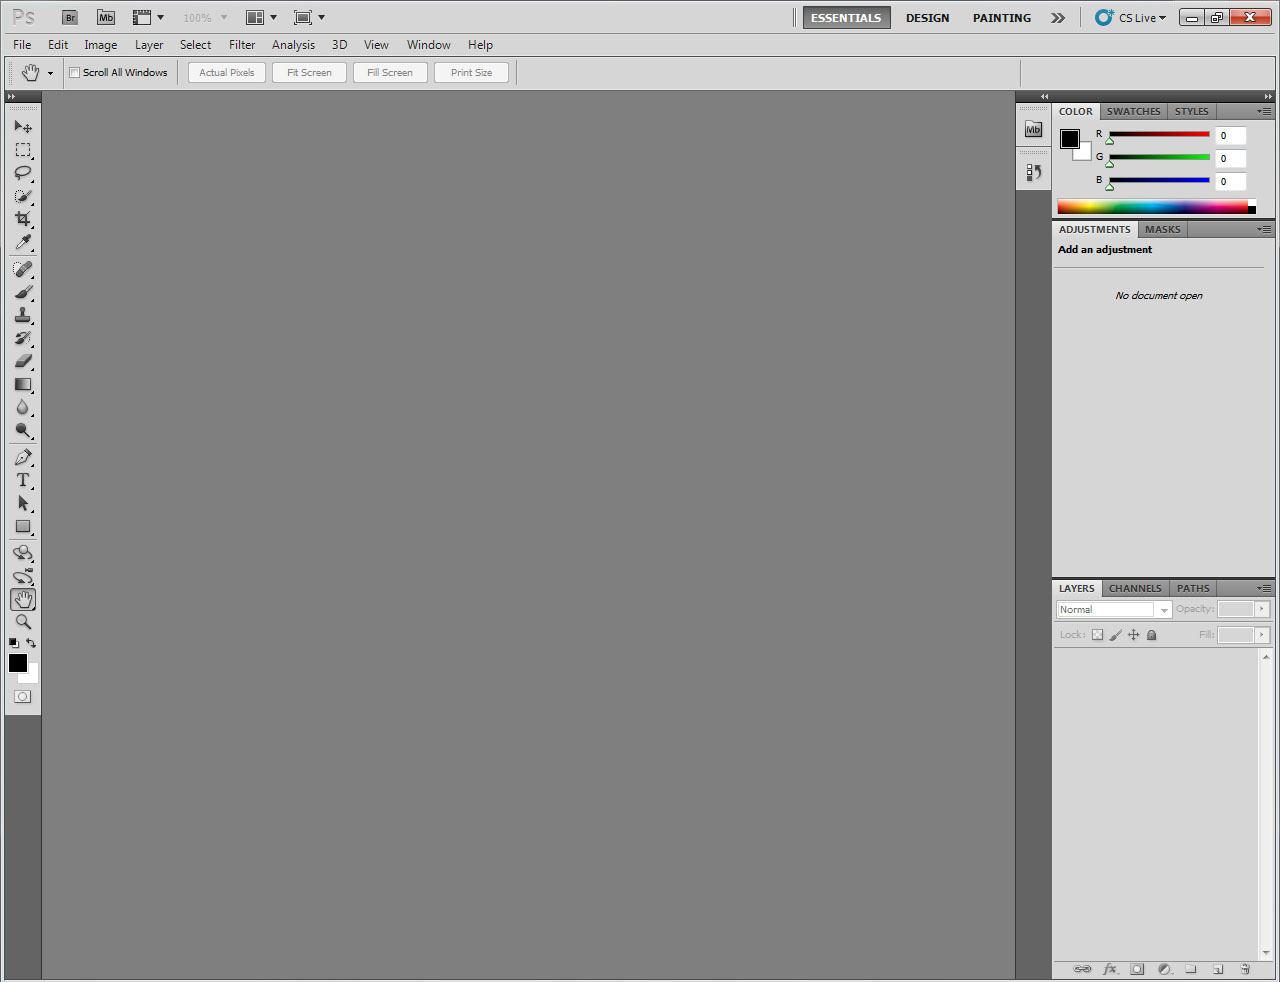The width and height of the screenshot is (1280, 982).
Task: Select the Horizontal Type tool
Action: pyautogui.click(x=23, y=480)
